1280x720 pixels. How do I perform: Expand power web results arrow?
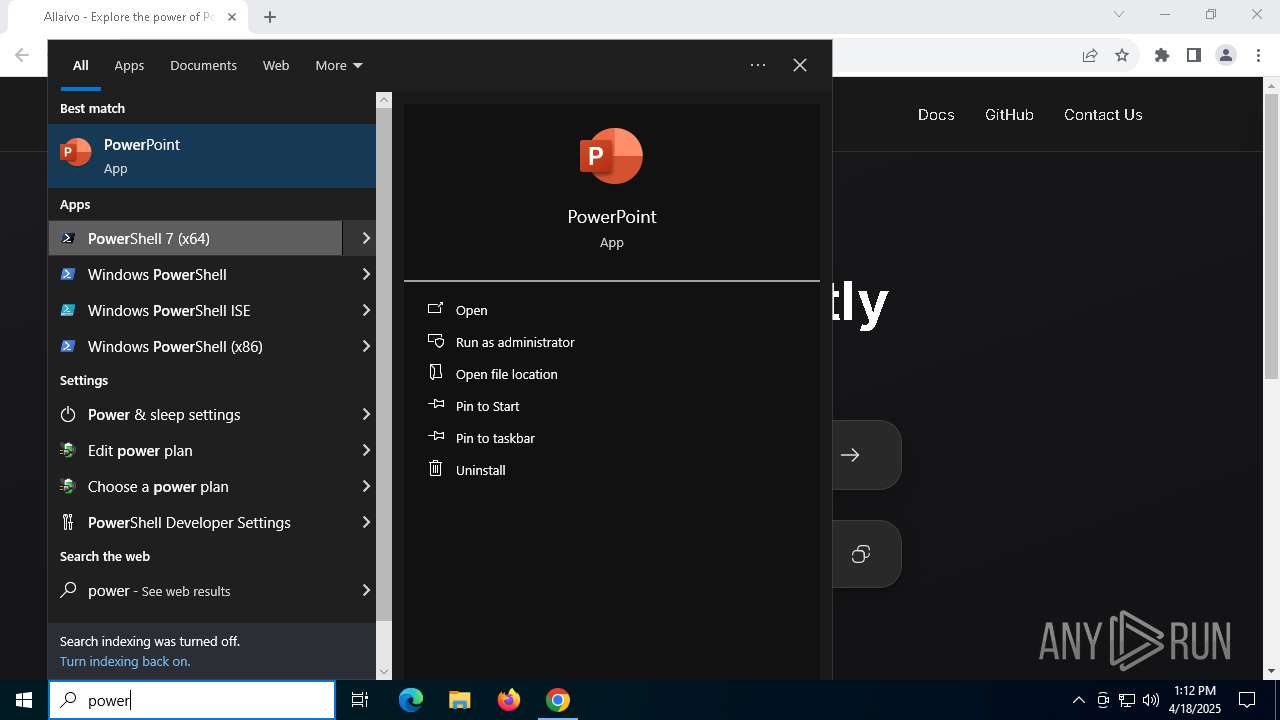click(x=366, y=590)
